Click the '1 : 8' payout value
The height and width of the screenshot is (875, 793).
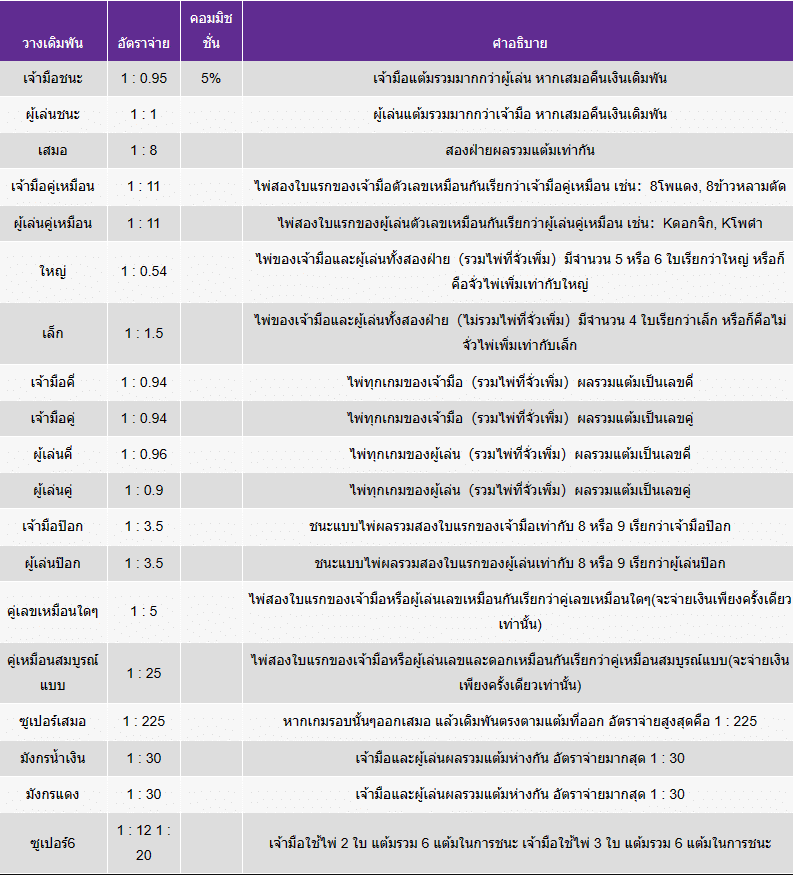143,150
